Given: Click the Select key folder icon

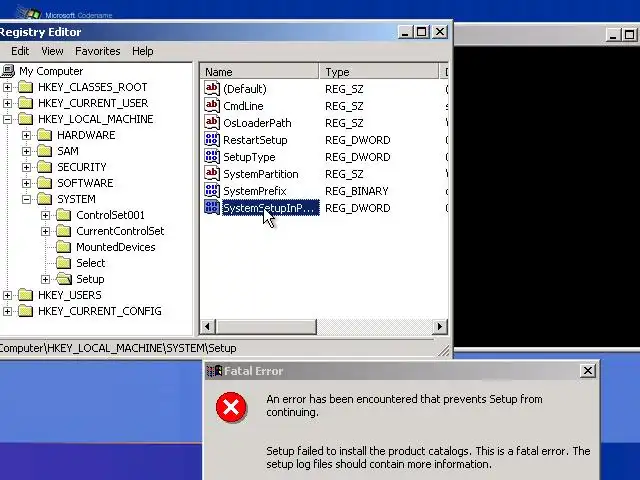Looking at the screenshot, I should point(64,263).
